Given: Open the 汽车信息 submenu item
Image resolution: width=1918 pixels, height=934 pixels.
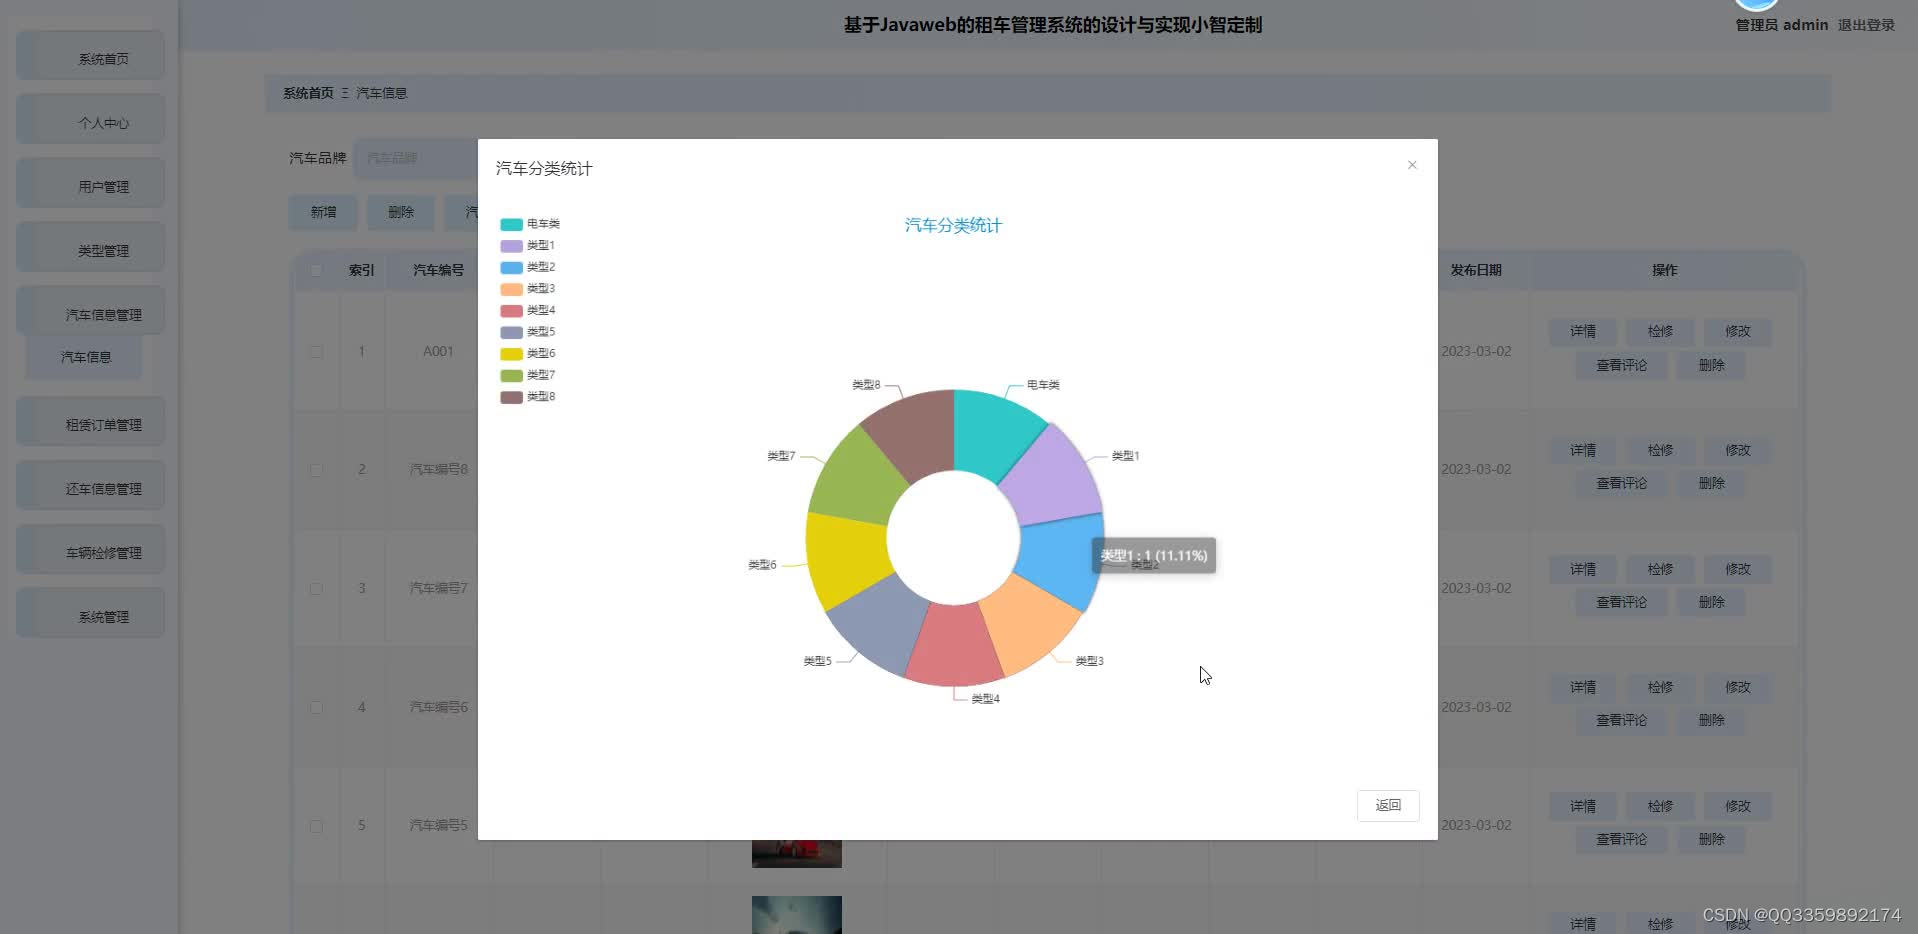Looking at the screenshot, I should (x=84, y=357).
